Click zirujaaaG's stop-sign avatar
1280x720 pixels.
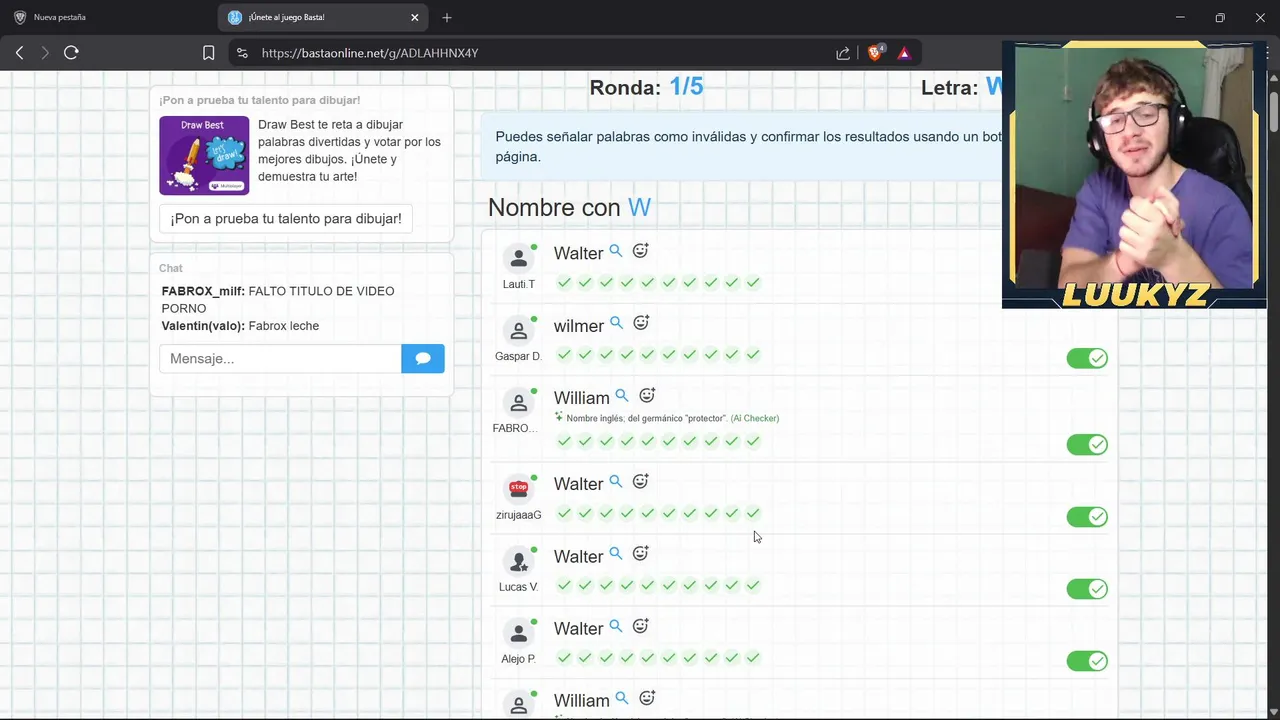(518, 489)
